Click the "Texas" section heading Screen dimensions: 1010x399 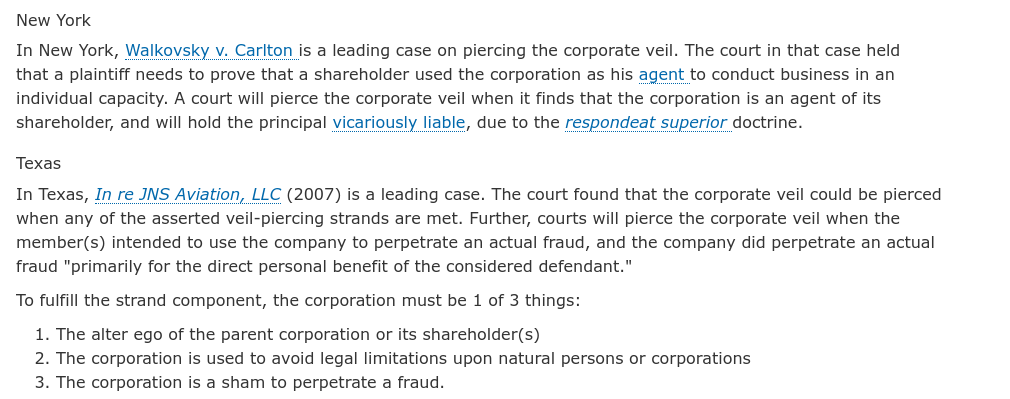click(39, 164)
